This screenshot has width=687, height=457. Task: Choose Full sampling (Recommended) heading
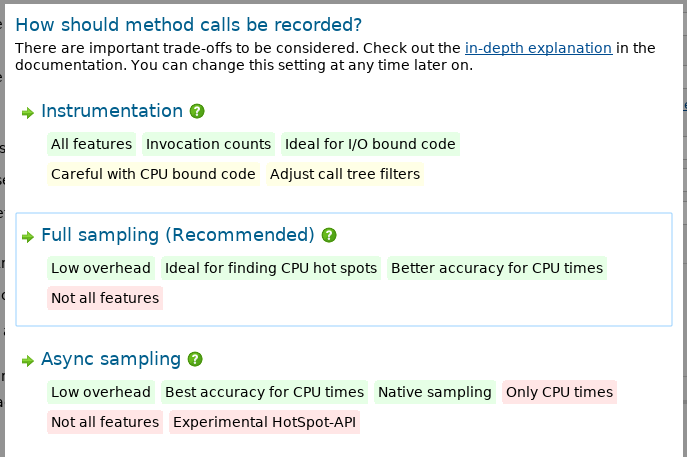point(178,235)
